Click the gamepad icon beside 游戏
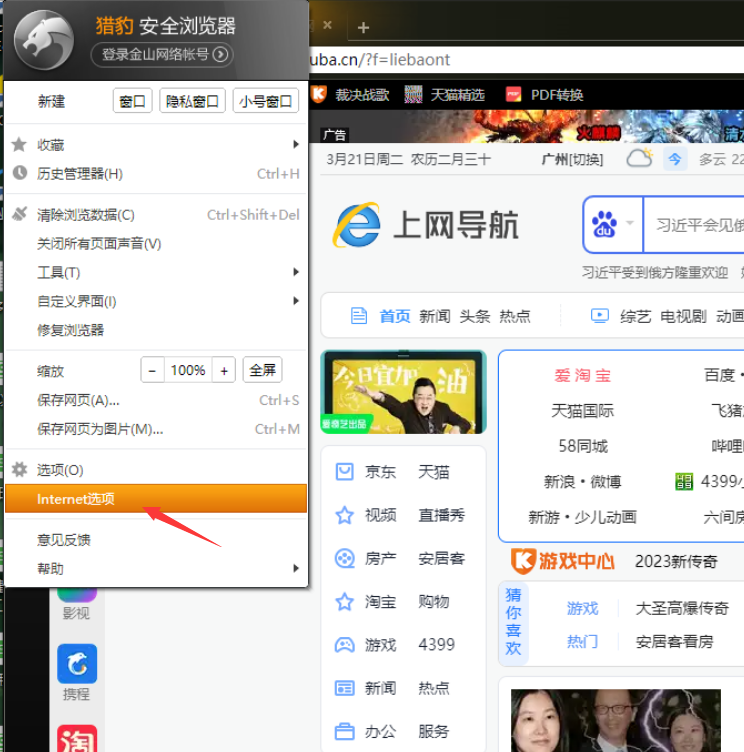This screenshot has height=752, width=744. coord(344,645)
